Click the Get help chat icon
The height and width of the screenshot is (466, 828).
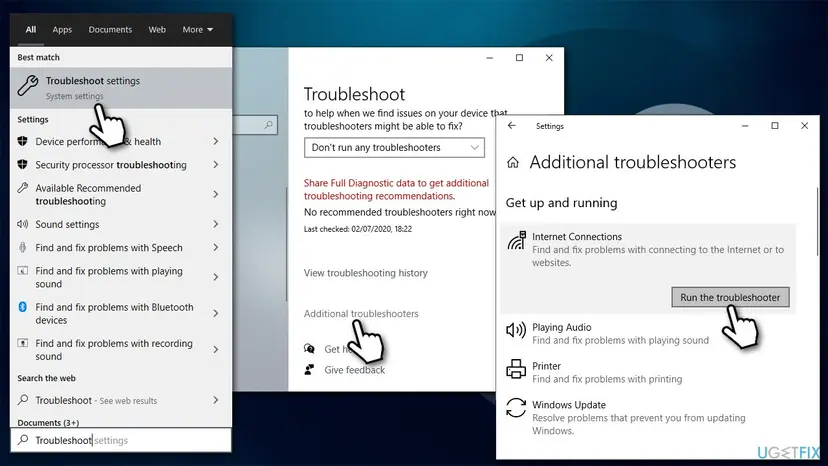[309, 348]
